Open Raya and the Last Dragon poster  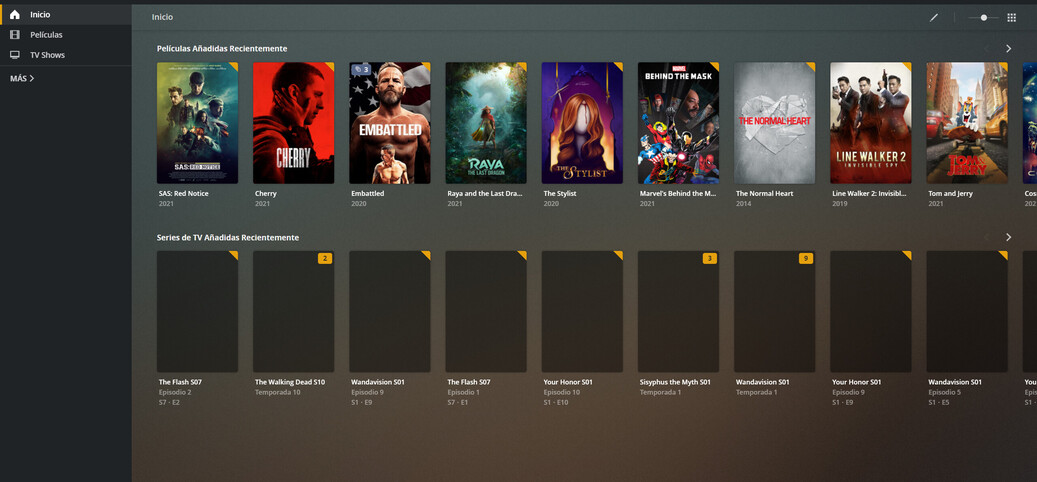pyautogui.click(x=486, y=123)
